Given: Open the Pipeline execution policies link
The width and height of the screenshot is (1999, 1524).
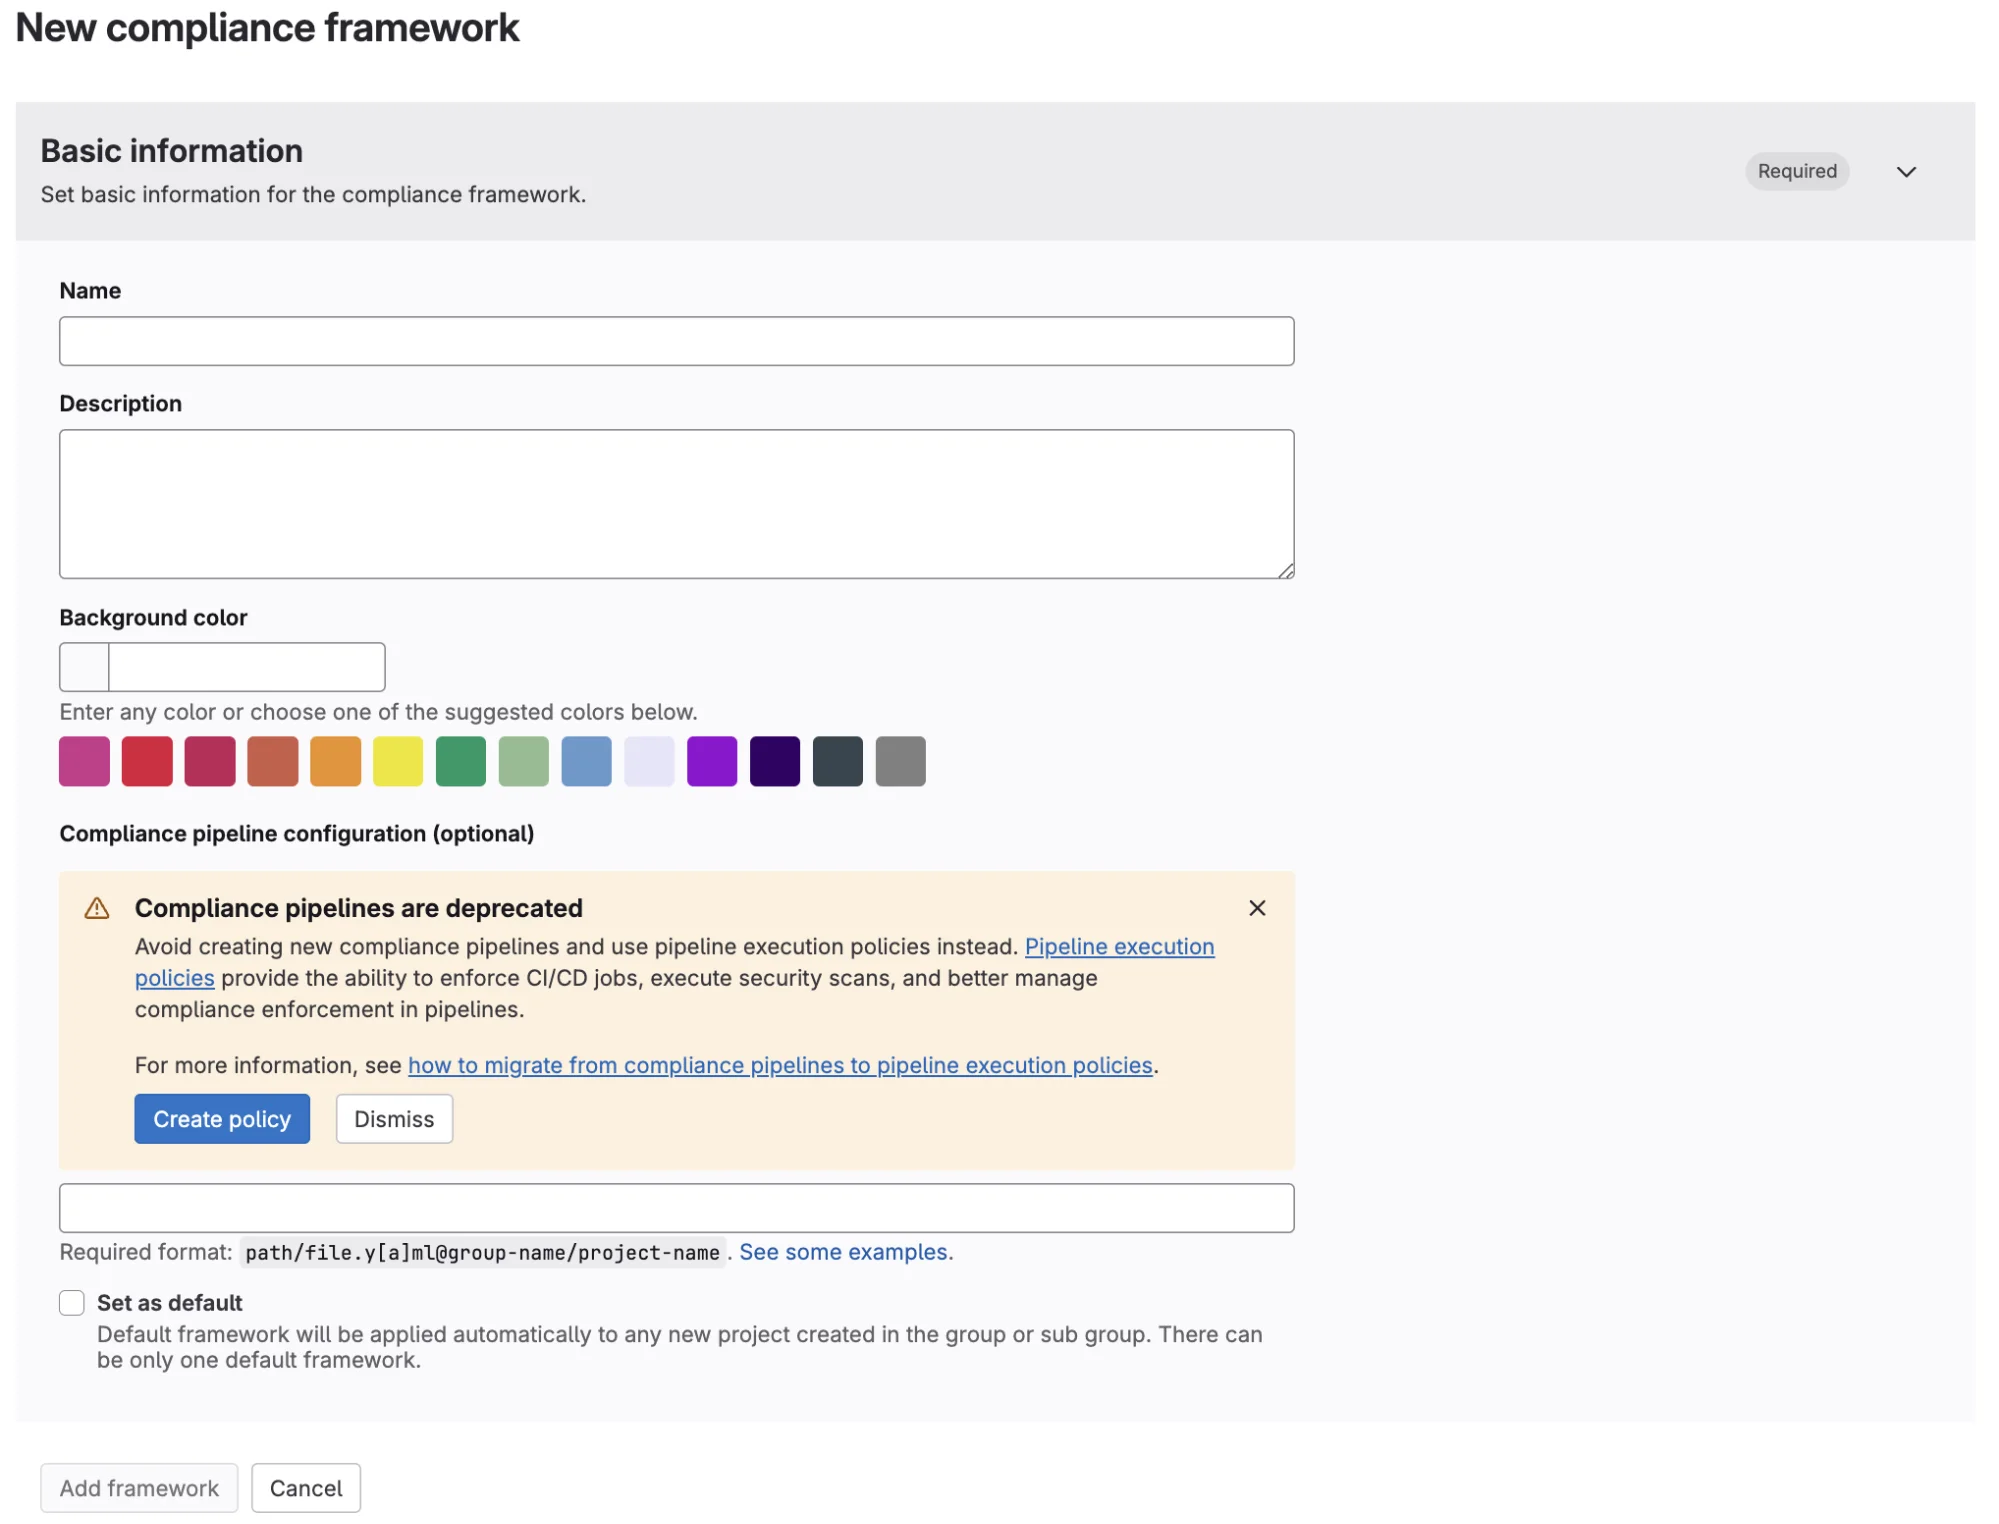Looking at the screenshot, I should 1119,946.
